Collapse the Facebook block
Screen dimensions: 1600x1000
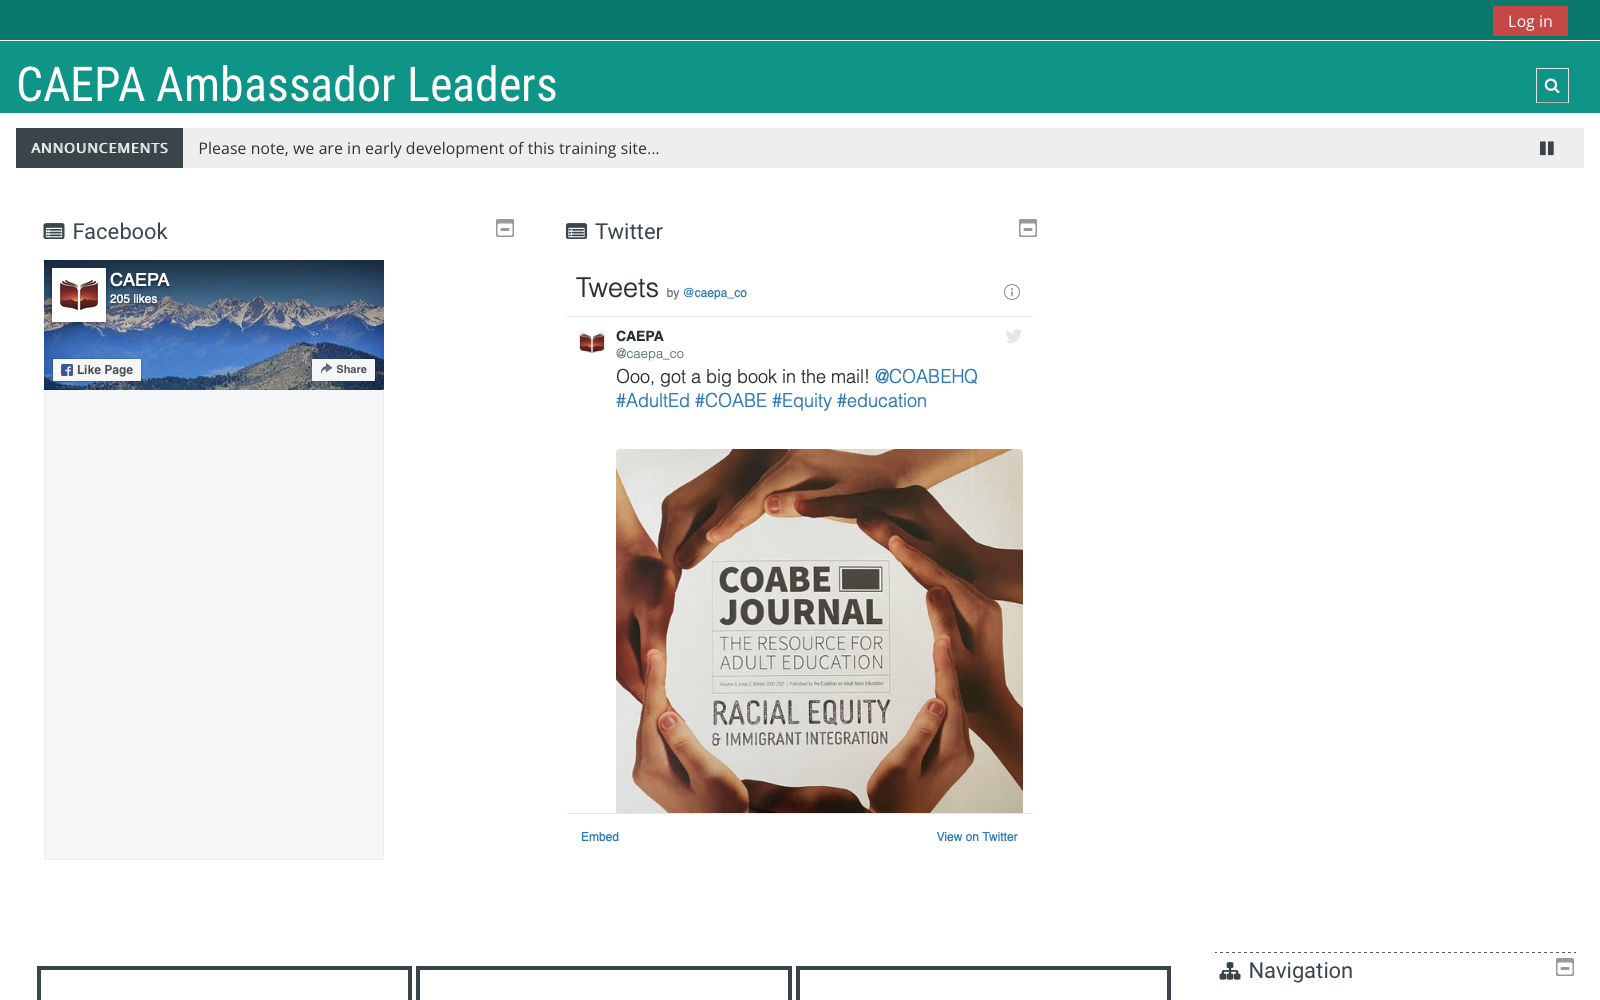[505, 228]
